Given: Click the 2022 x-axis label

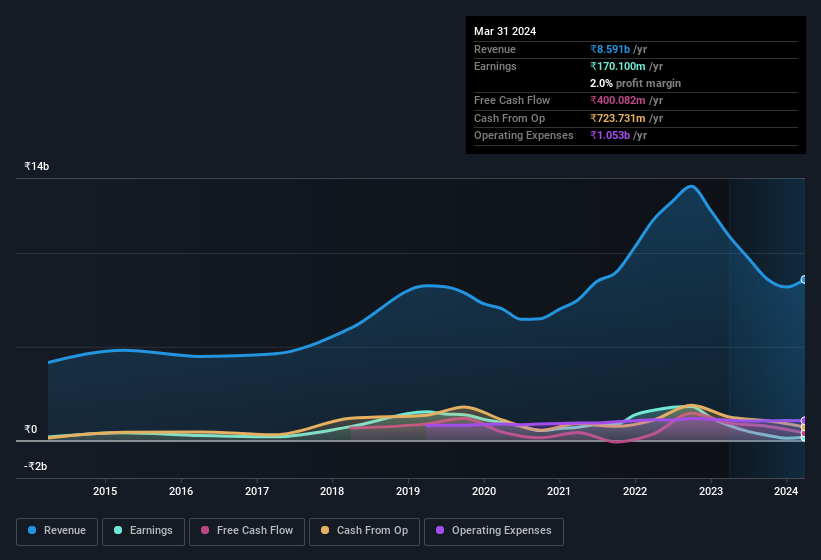Looking at the screenshot, I should [x=635, y=491].
